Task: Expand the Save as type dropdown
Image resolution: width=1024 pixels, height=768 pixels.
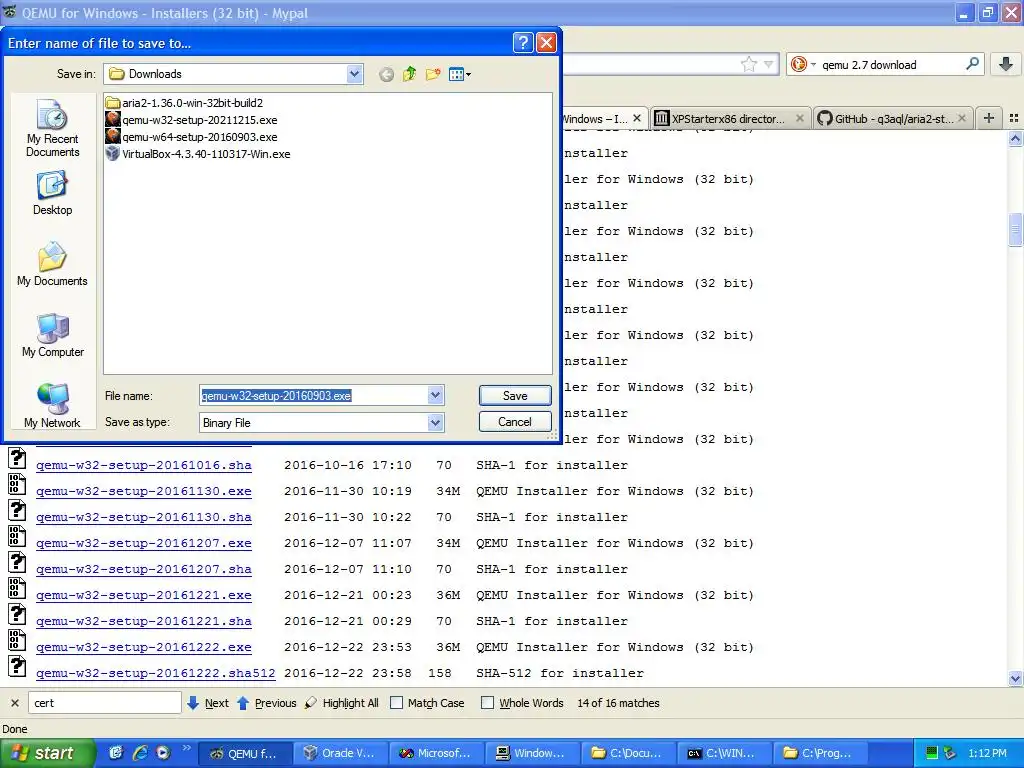Action: [x=436, y=423]
